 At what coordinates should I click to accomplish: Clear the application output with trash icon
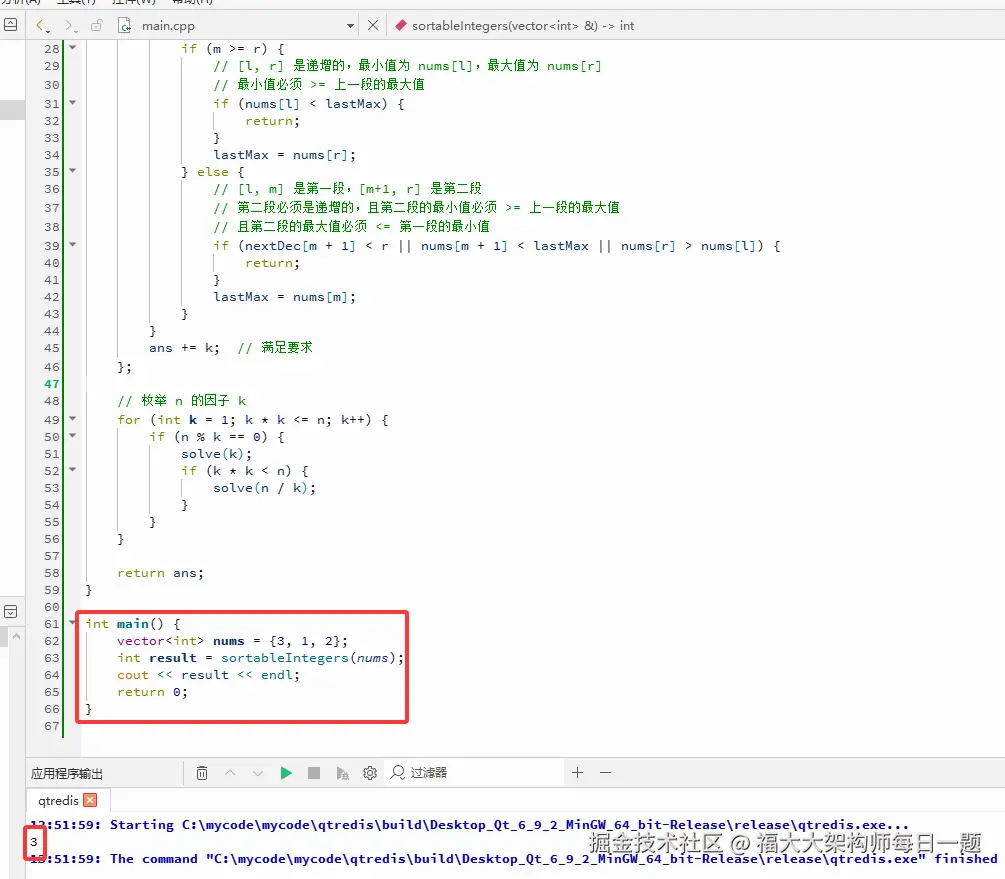coord(202,773)
